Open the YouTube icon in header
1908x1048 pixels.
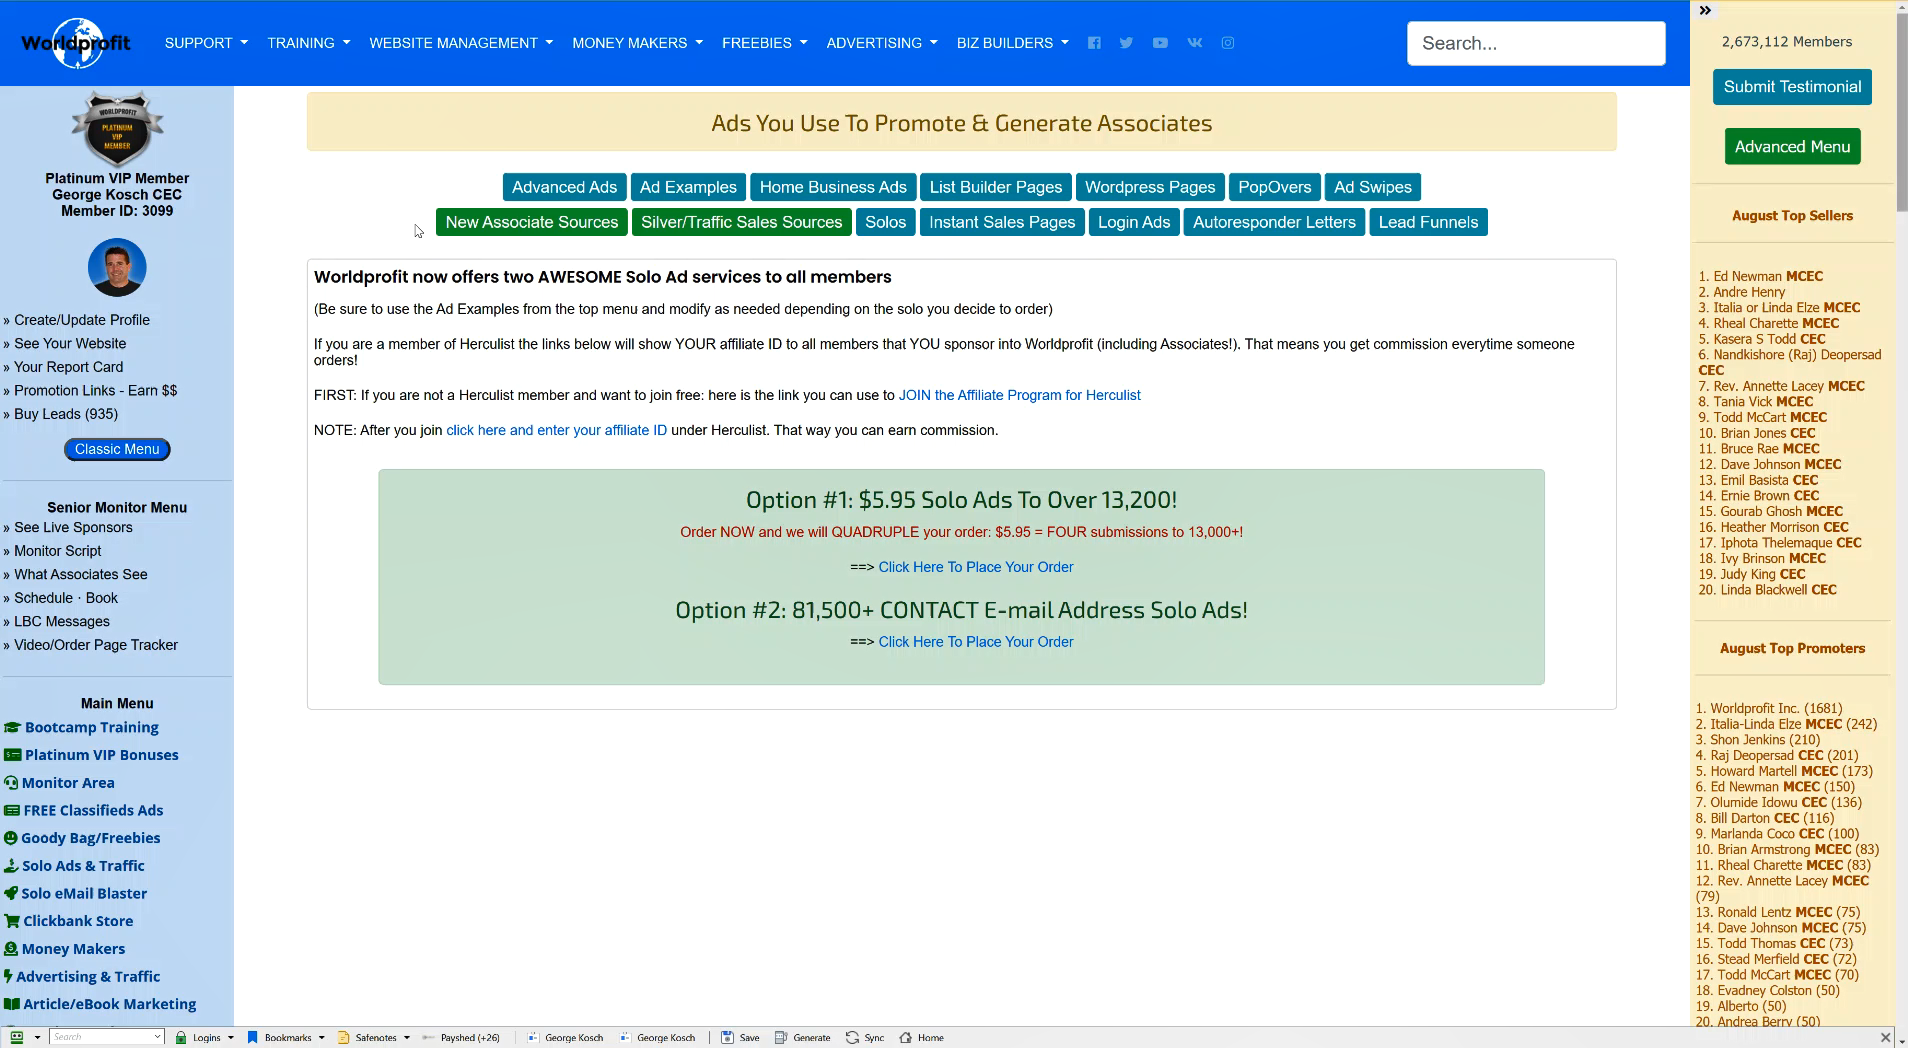coord(1160,43)
